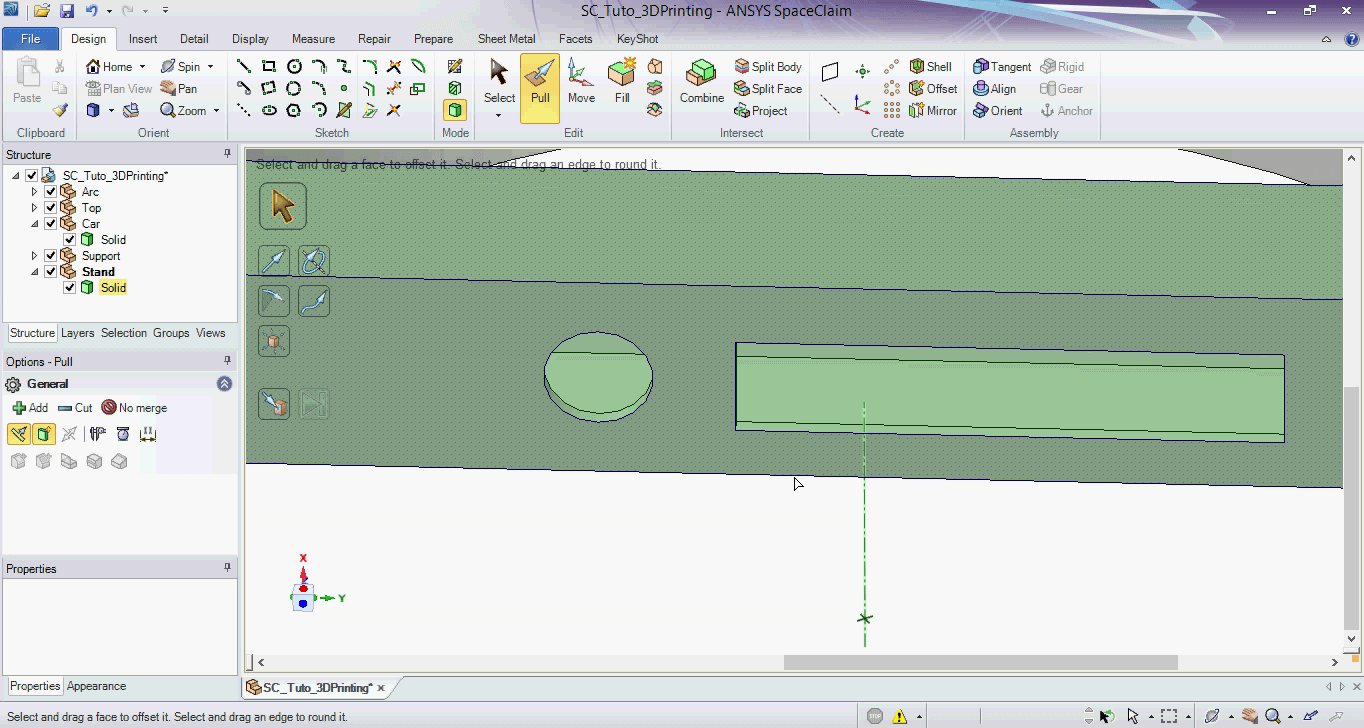Click the Cut option button
Screen dimensions: 1364x728
click(75, 408)
